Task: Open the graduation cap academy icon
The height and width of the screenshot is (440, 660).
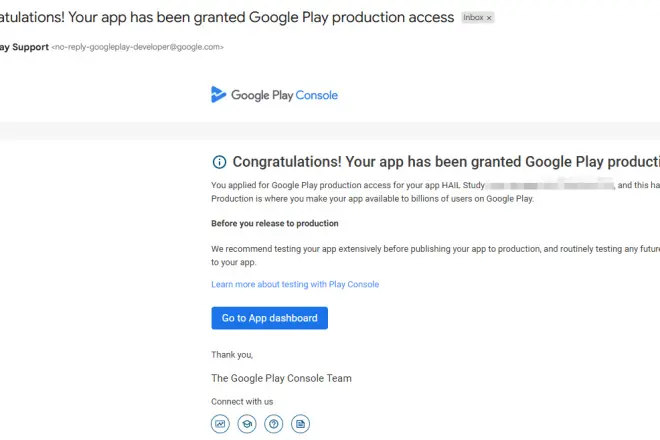Action: tap(247, 424)
